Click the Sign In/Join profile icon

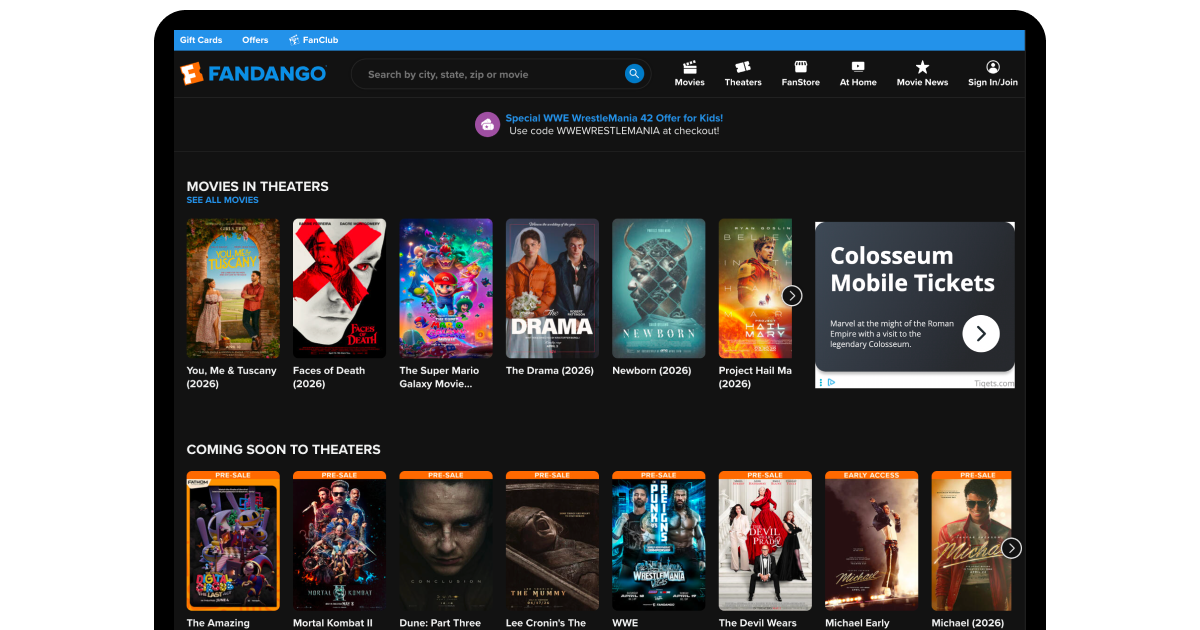(993, 67)
